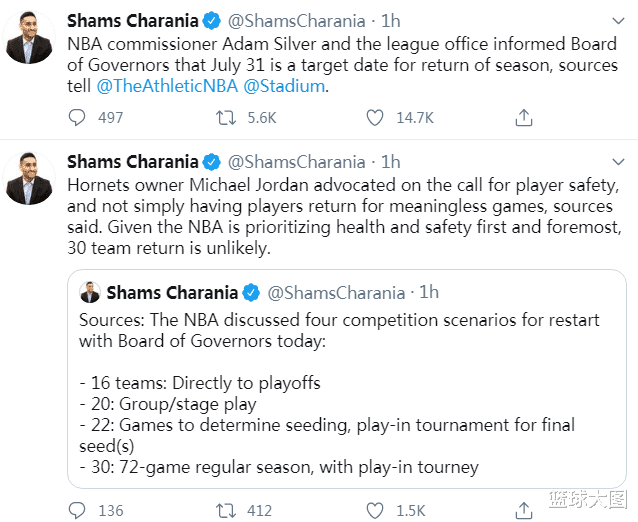638x522 pixels.
Task: Reply to the Michael Jordan tweet
Action: coord(77,510)
